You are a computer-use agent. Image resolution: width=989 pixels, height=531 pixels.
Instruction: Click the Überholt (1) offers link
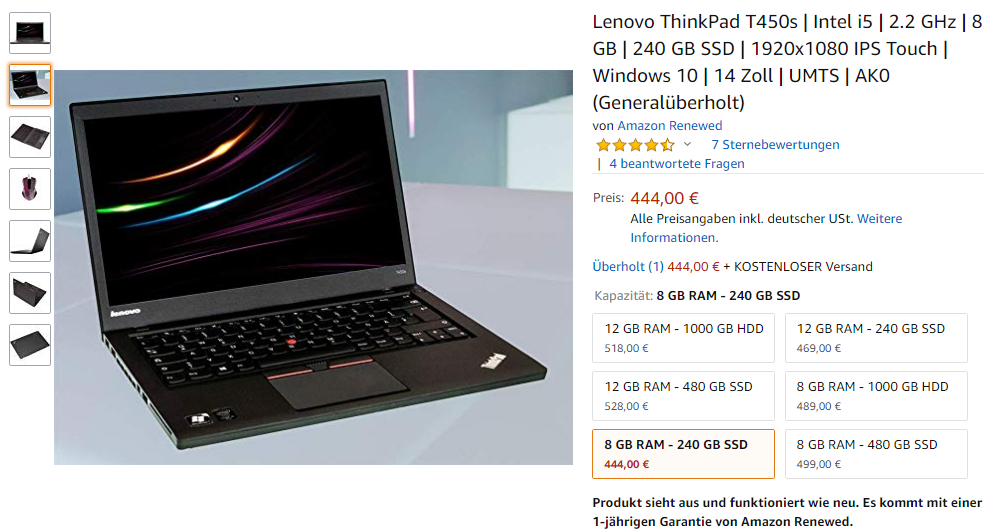click(x=628, y=266)
